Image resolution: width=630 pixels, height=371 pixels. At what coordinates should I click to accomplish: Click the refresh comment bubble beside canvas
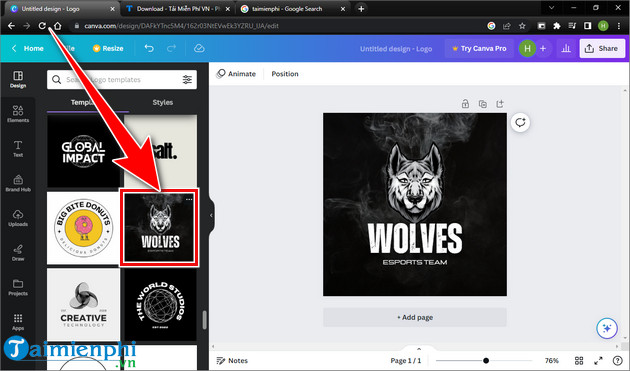point(520,123)
